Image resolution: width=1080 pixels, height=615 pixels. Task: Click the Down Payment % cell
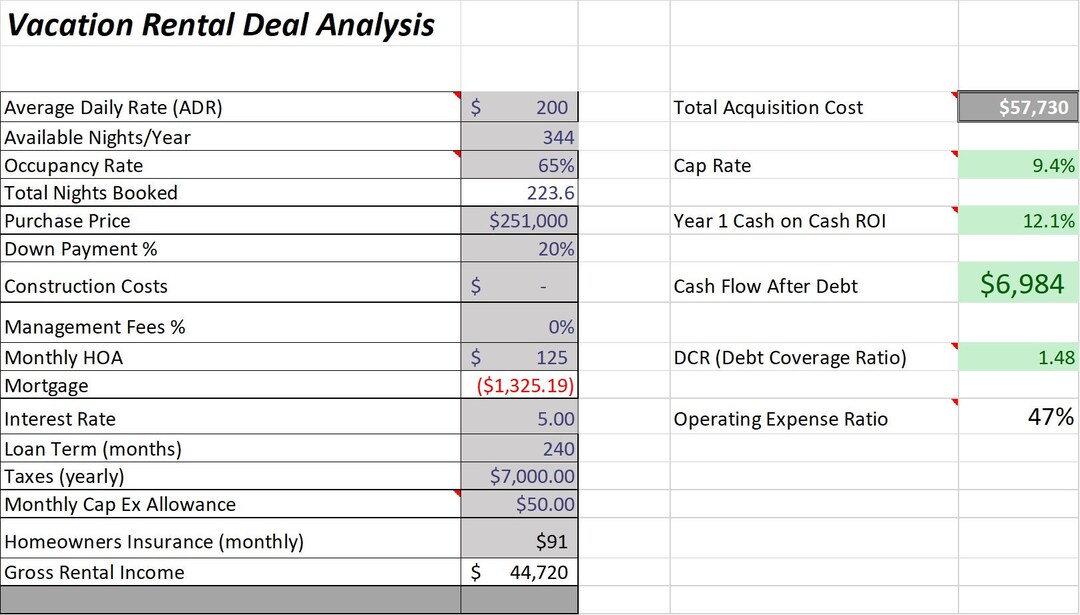519,248
